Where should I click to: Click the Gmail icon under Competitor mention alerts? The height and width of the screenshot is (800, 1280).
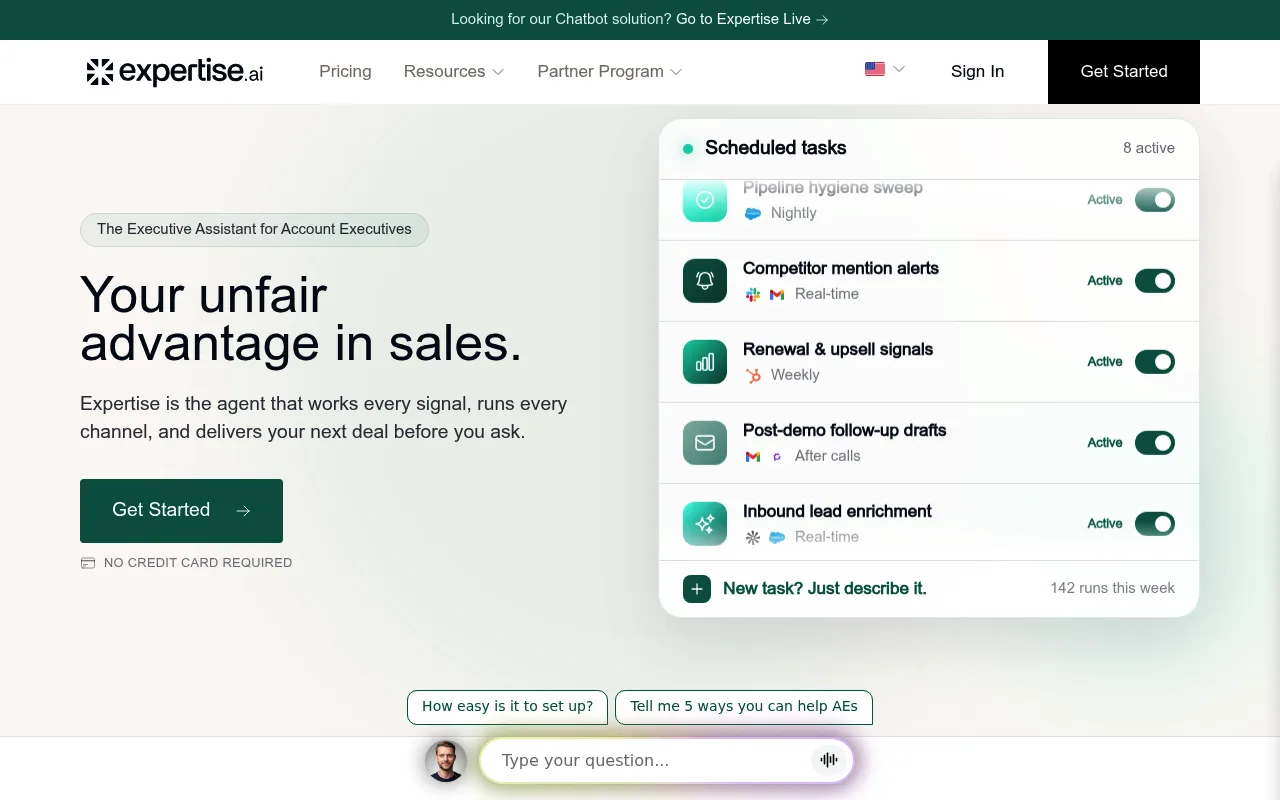[x=777, y=294]
